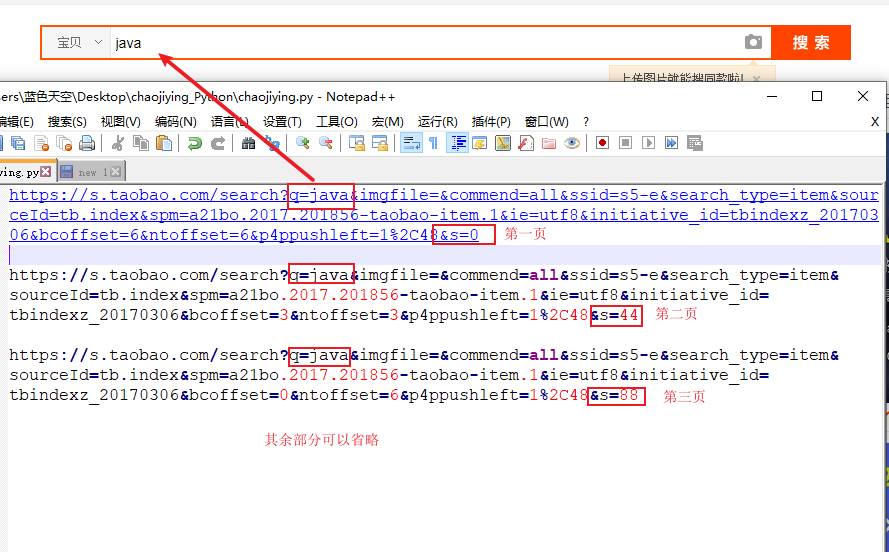The width and height of the screenshot is (889, 552).
Task: Open the Document Map icon
Action: (x=503, y=143)
